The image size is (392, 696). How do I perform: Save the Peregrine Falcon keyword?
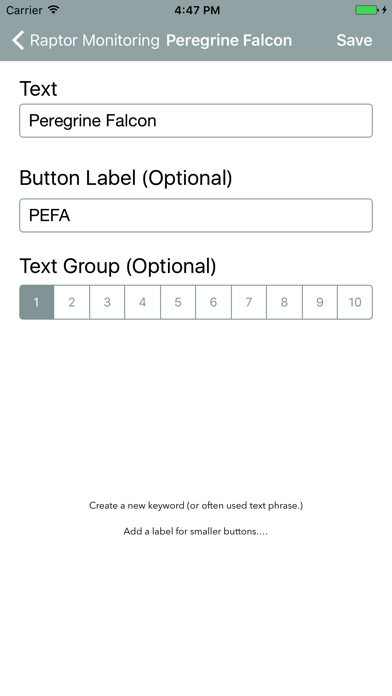tap(354, 40)
